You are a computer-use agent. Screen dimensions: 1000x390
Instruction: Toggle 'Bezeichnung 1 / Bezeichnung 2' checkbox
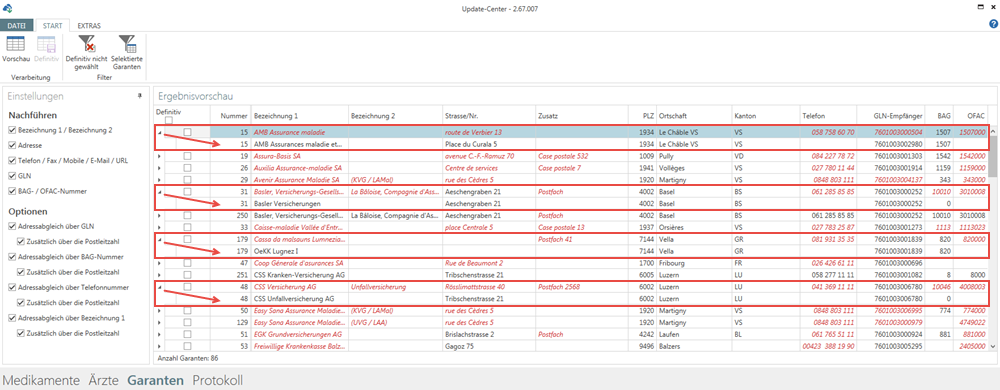tap(13, 130)
